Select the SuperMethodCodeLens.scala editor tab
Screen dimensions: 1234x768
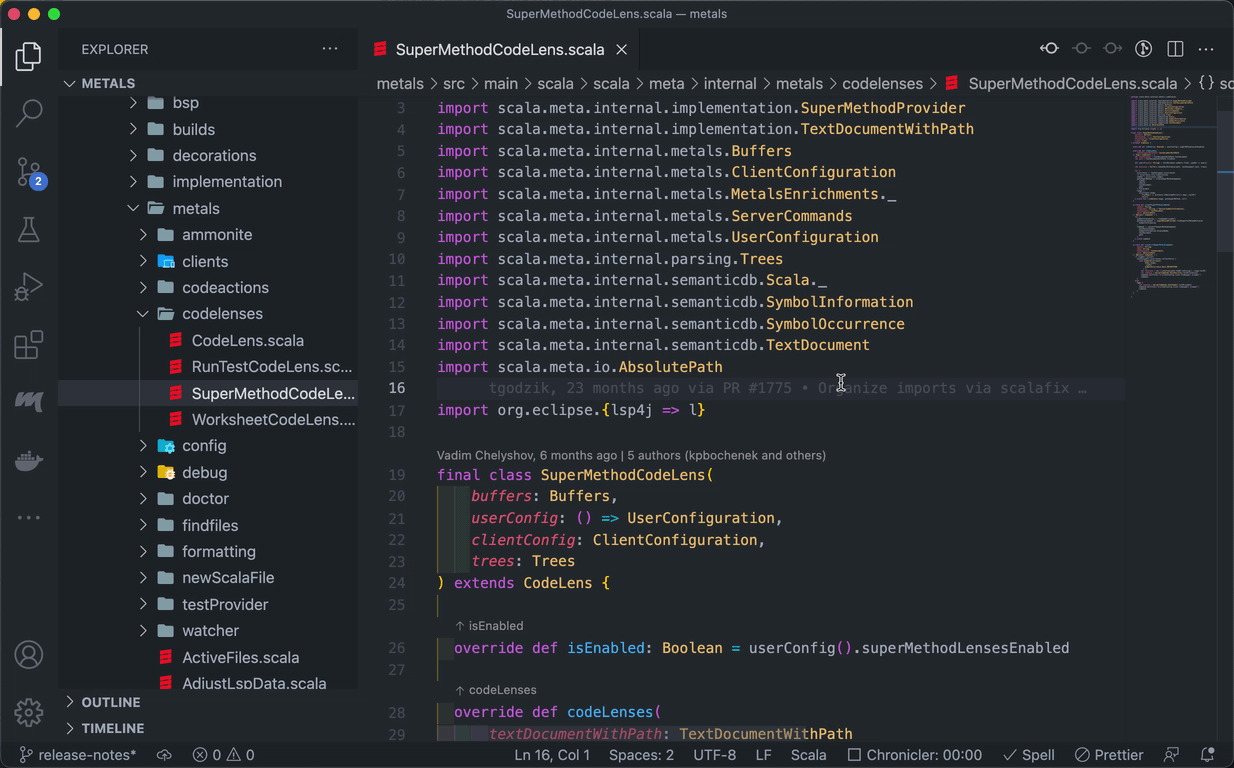click(499, 49)
